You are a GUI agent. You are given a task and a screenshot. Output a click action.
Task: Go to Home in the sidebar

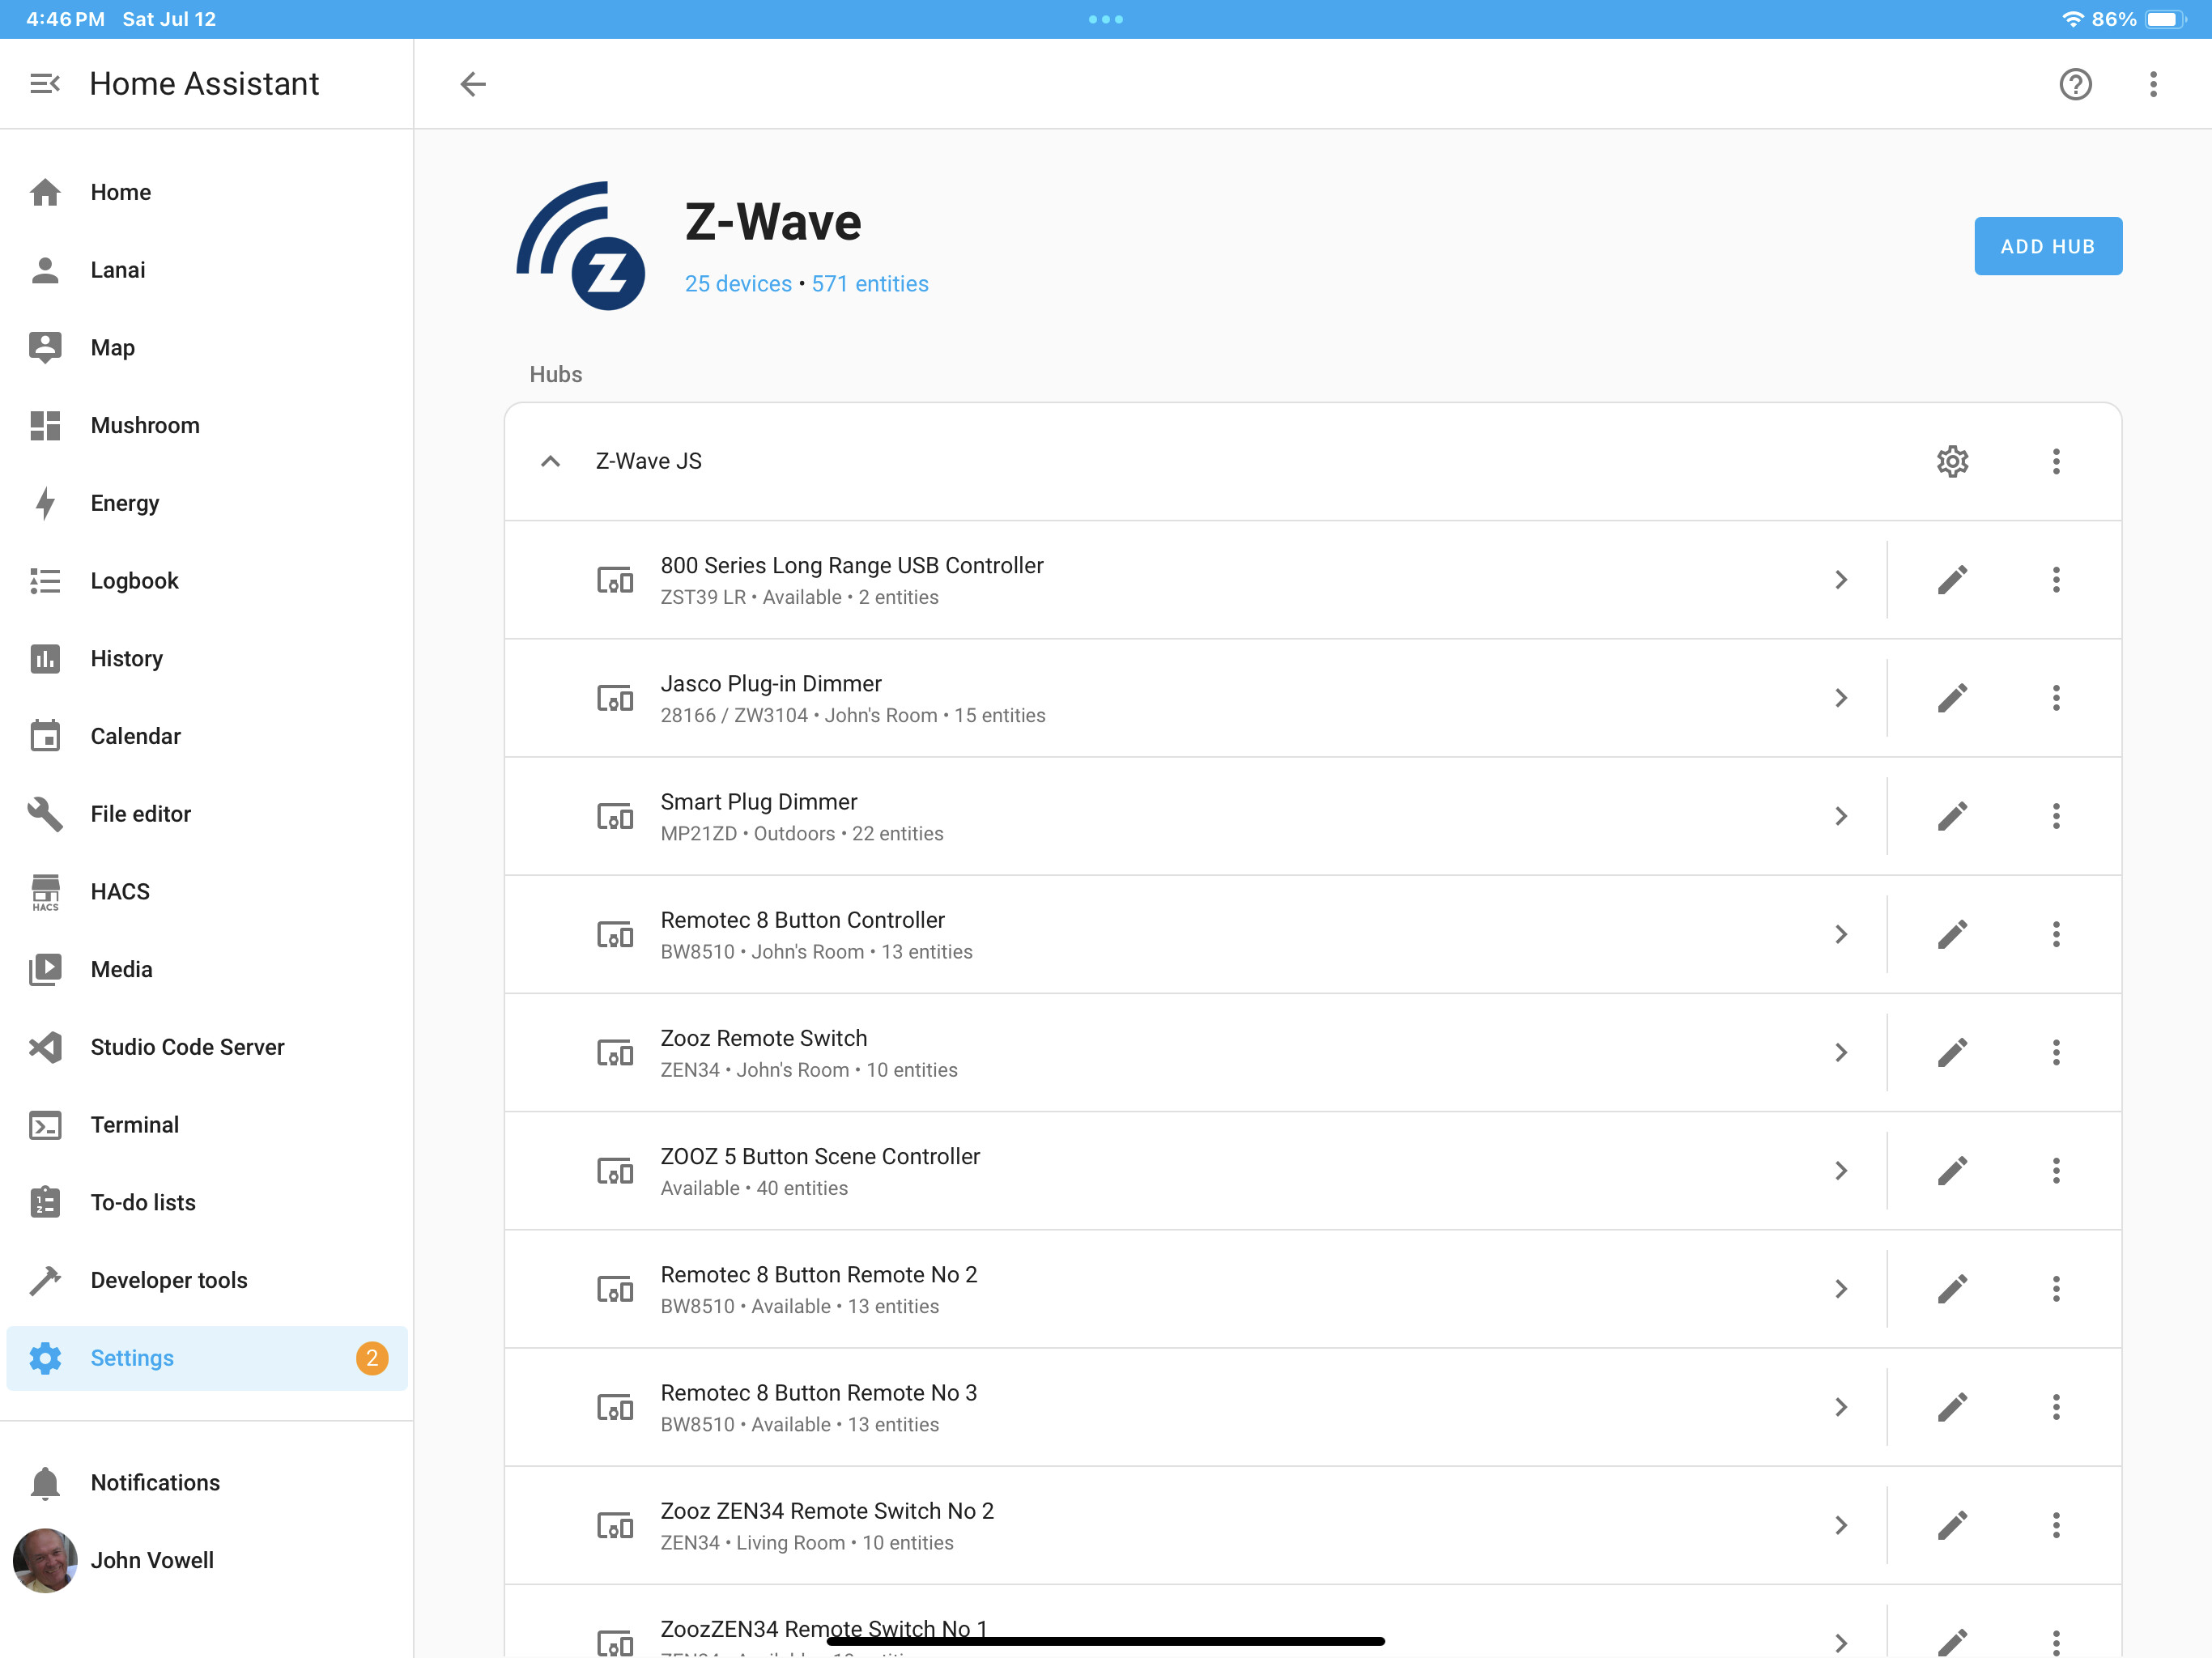click(207, 192)
